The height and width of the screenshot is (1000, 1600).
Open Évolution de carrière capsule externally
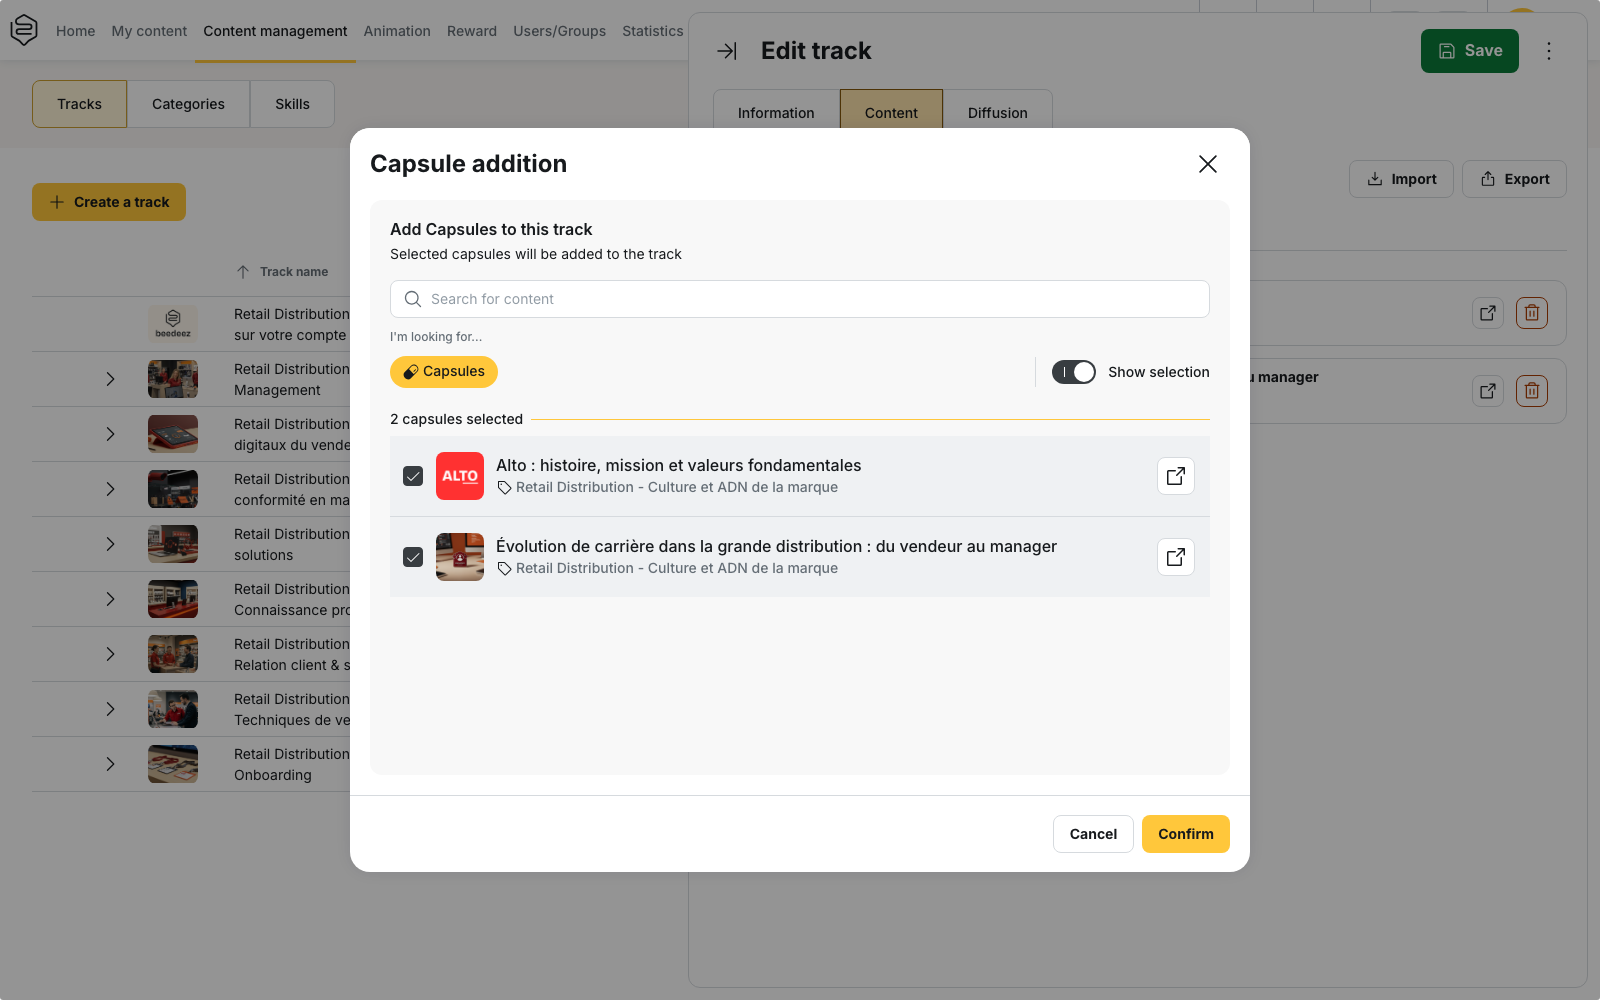tap(1176, 557)
